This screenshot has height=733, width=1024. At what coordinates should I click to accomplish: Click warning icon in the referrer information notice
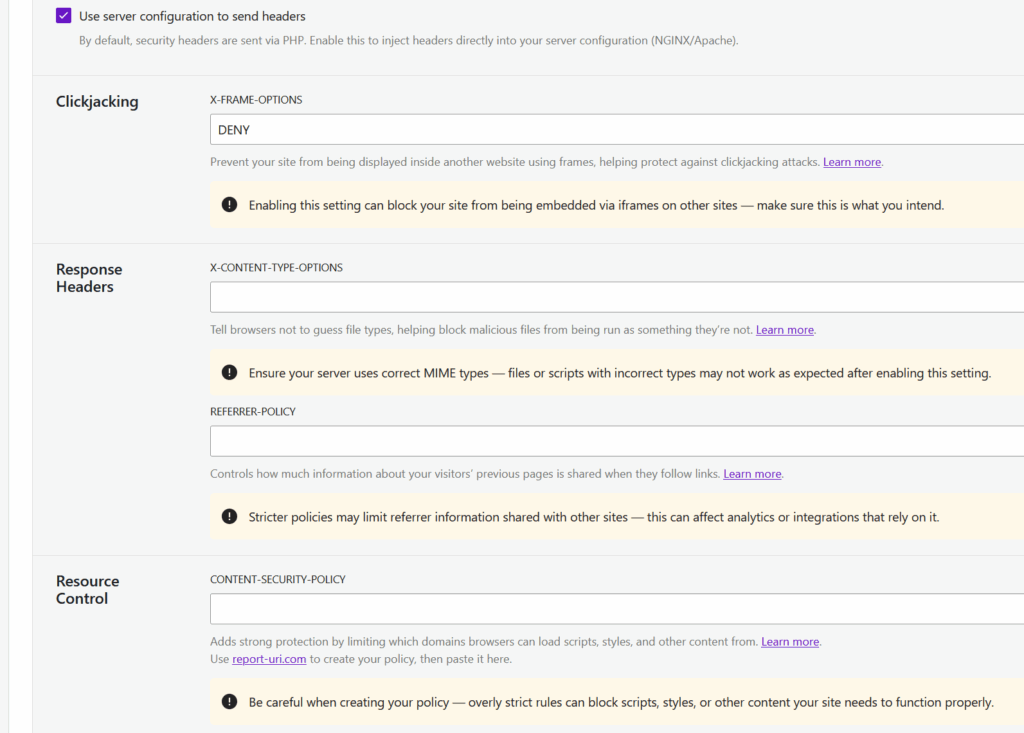pos(230,517)
